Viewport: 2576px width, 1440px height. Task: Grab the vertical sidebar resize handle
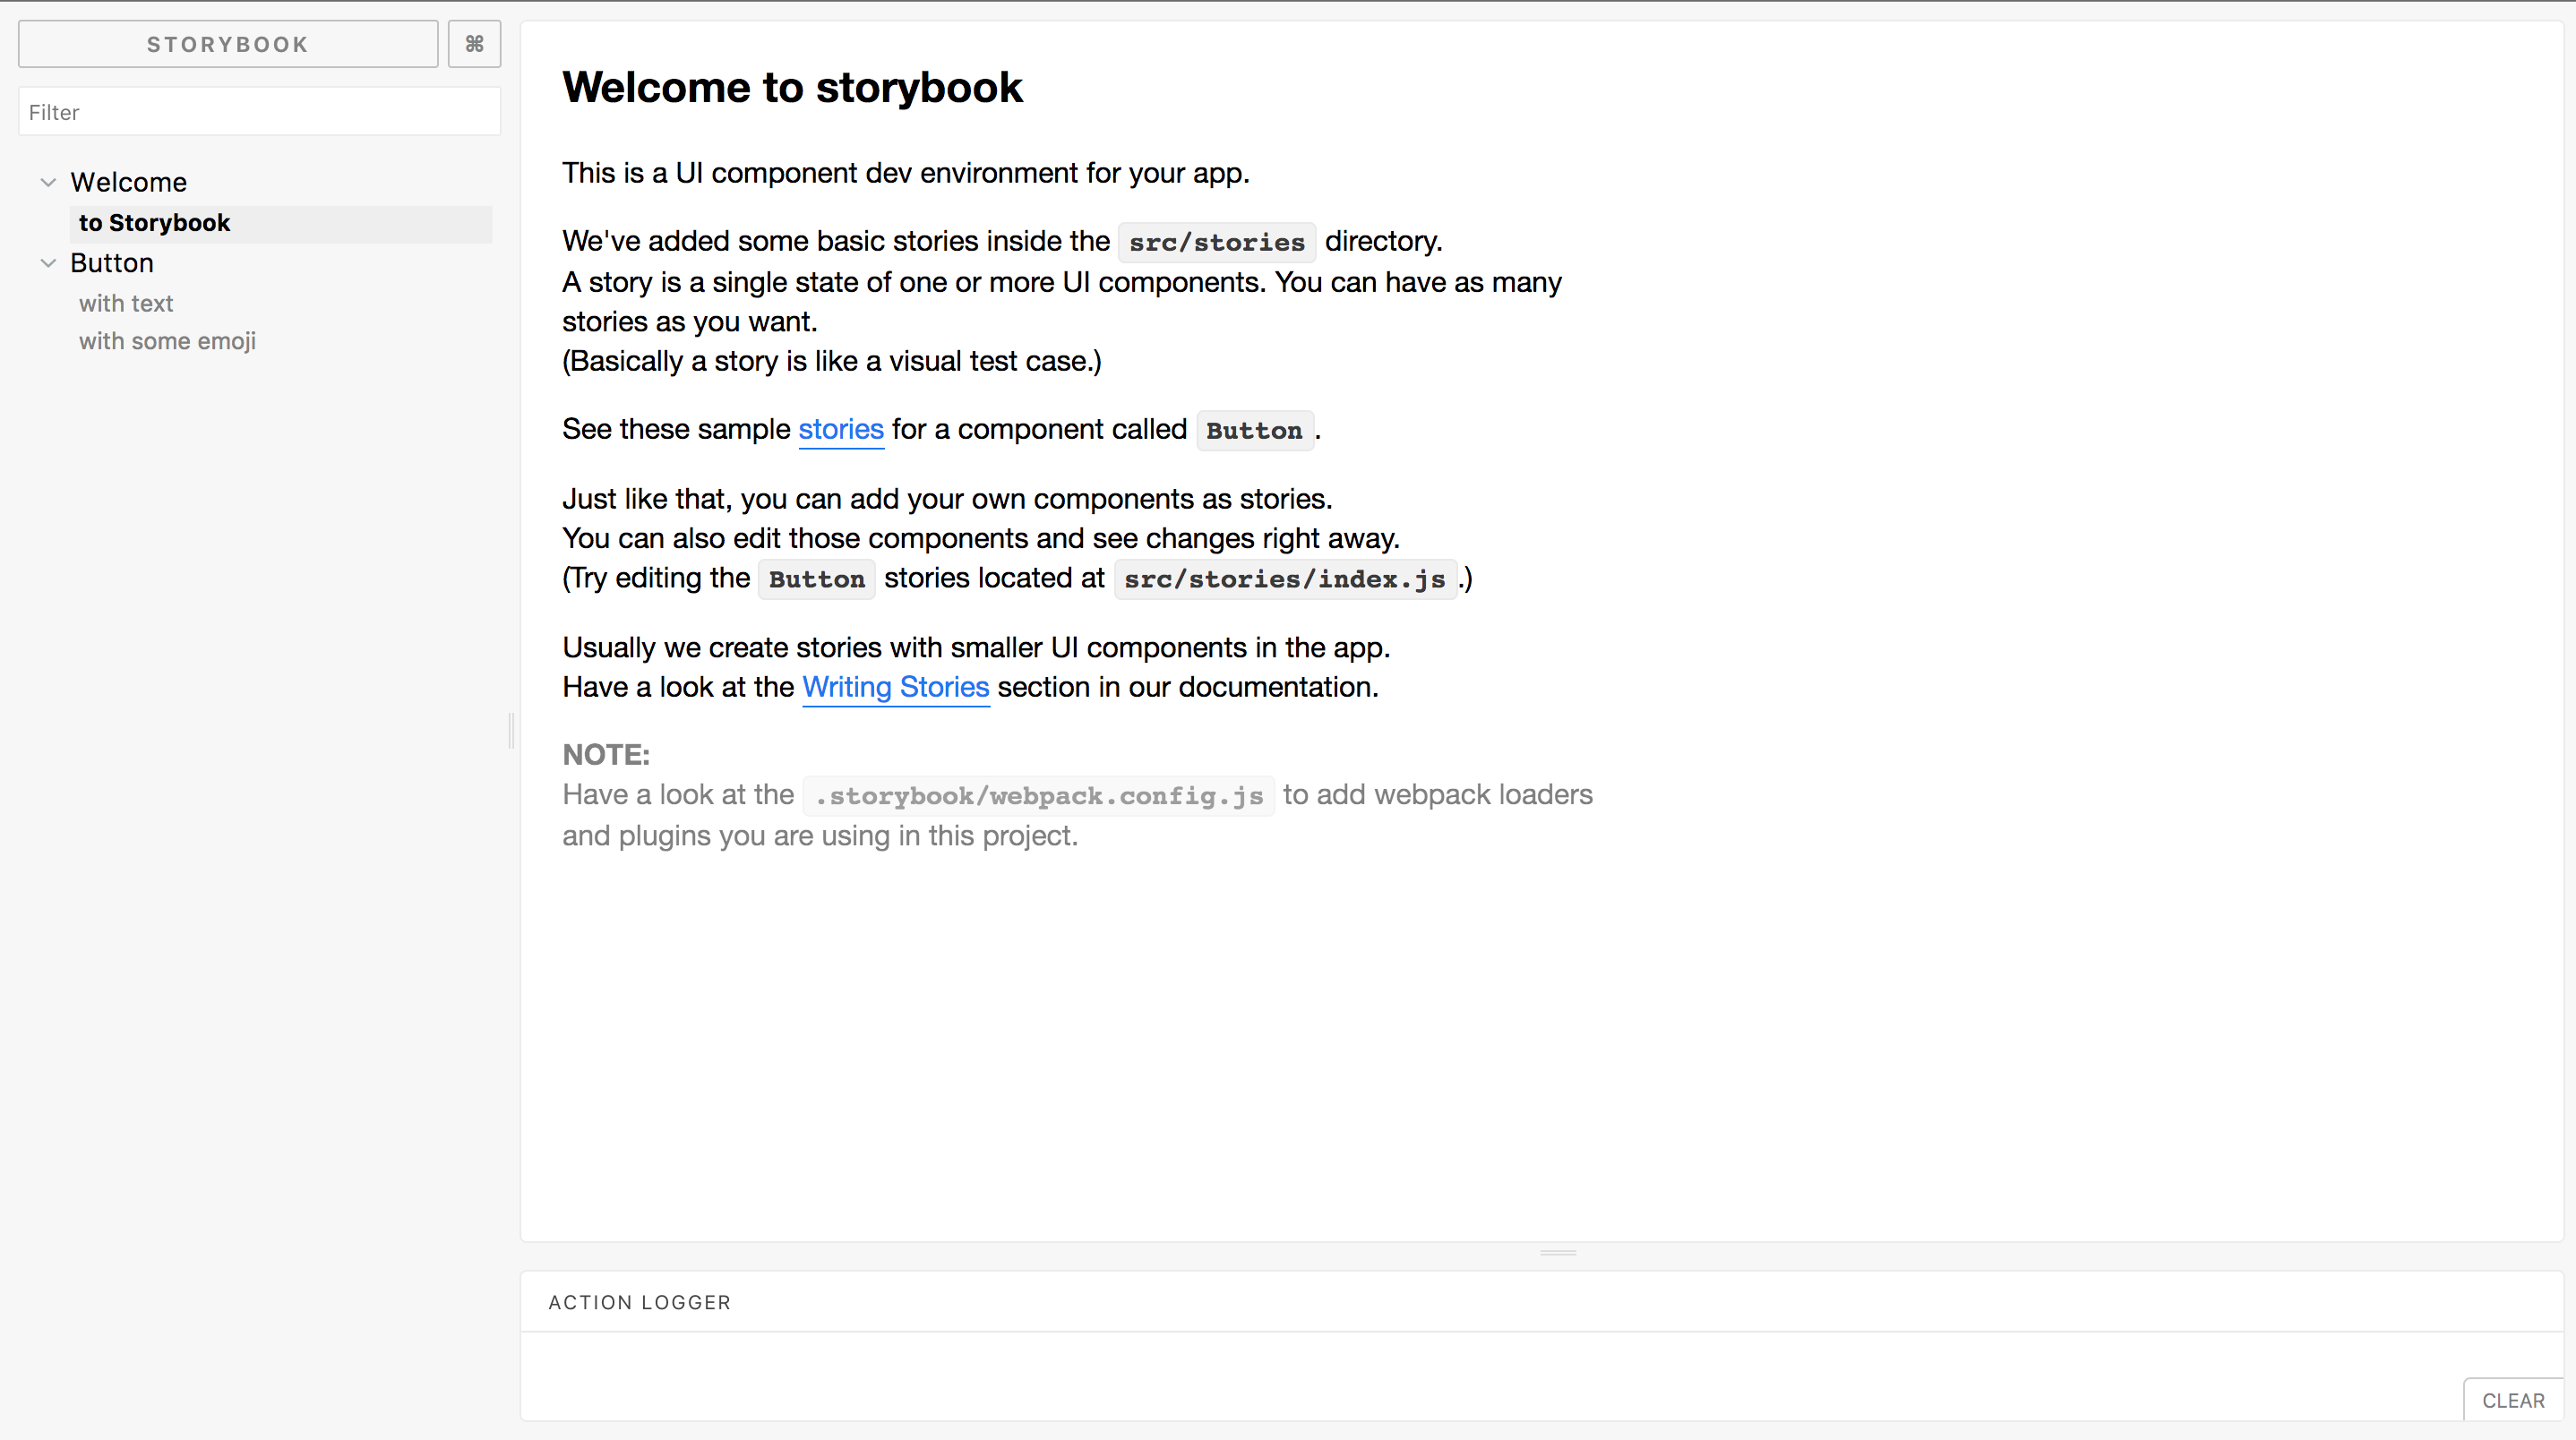(512, 731)
